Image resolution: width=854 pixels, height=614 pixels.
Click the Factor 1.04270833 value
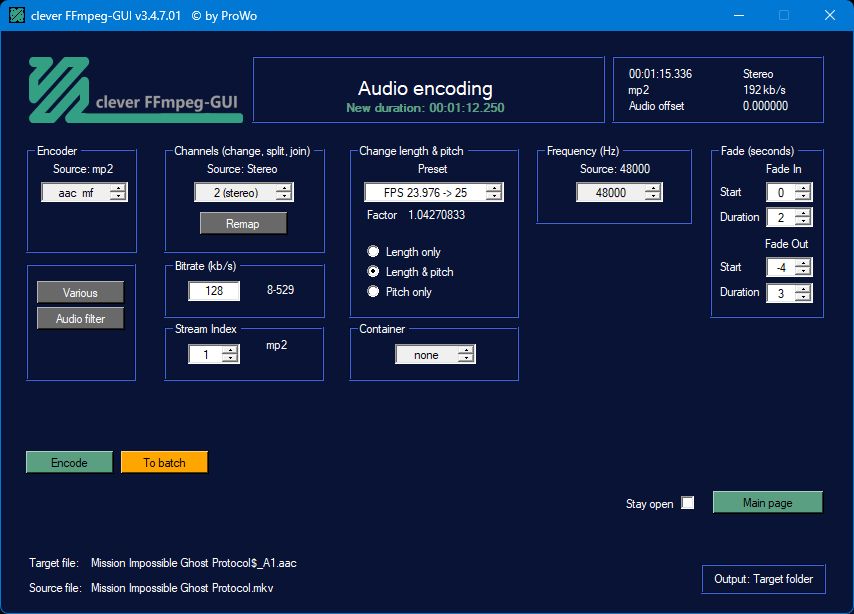[x=437, y=215]
